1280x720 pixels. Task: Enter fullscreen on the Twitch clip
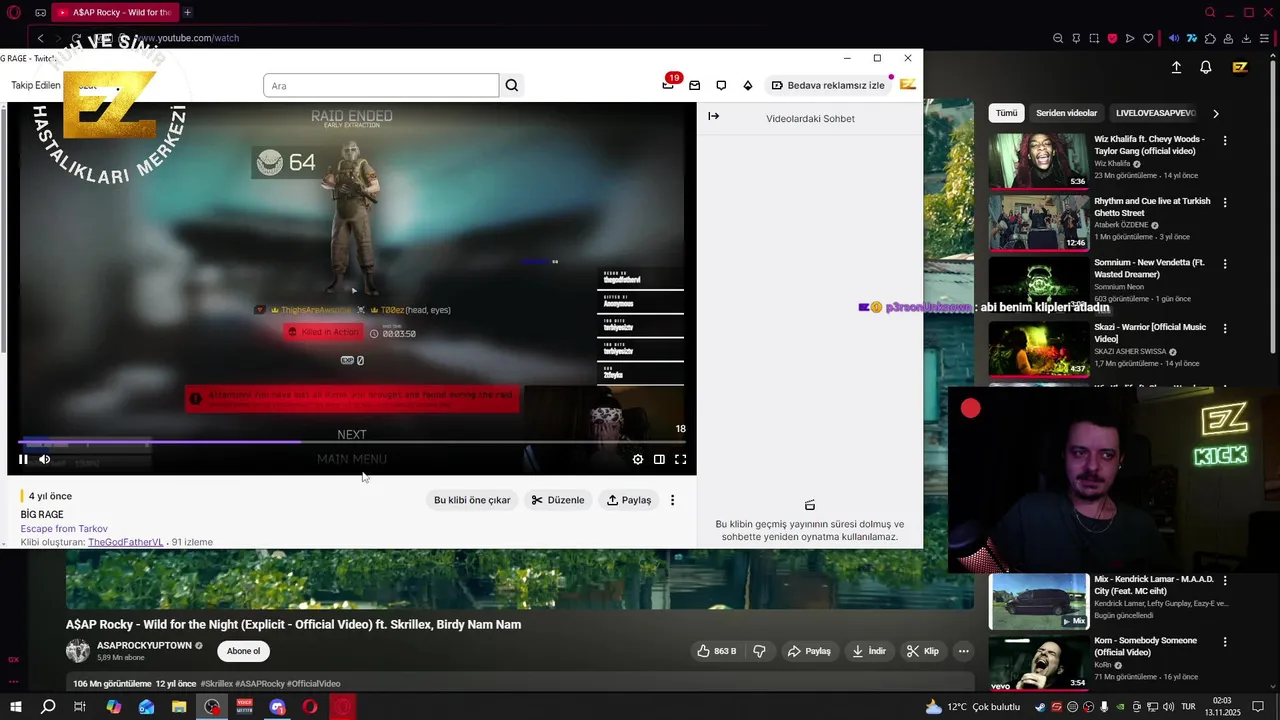[680, 459]
